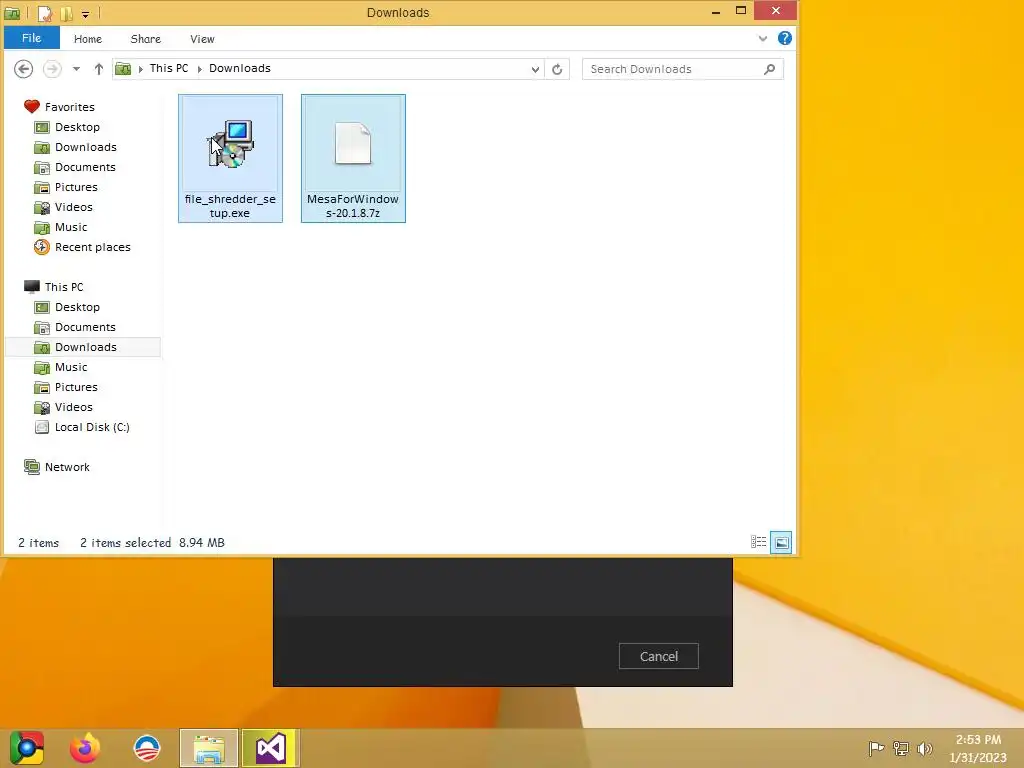Click the New folder quick access icon
Image resolution: width=1024 pixels, height=768 pixels.
click(x=67, y=12)
